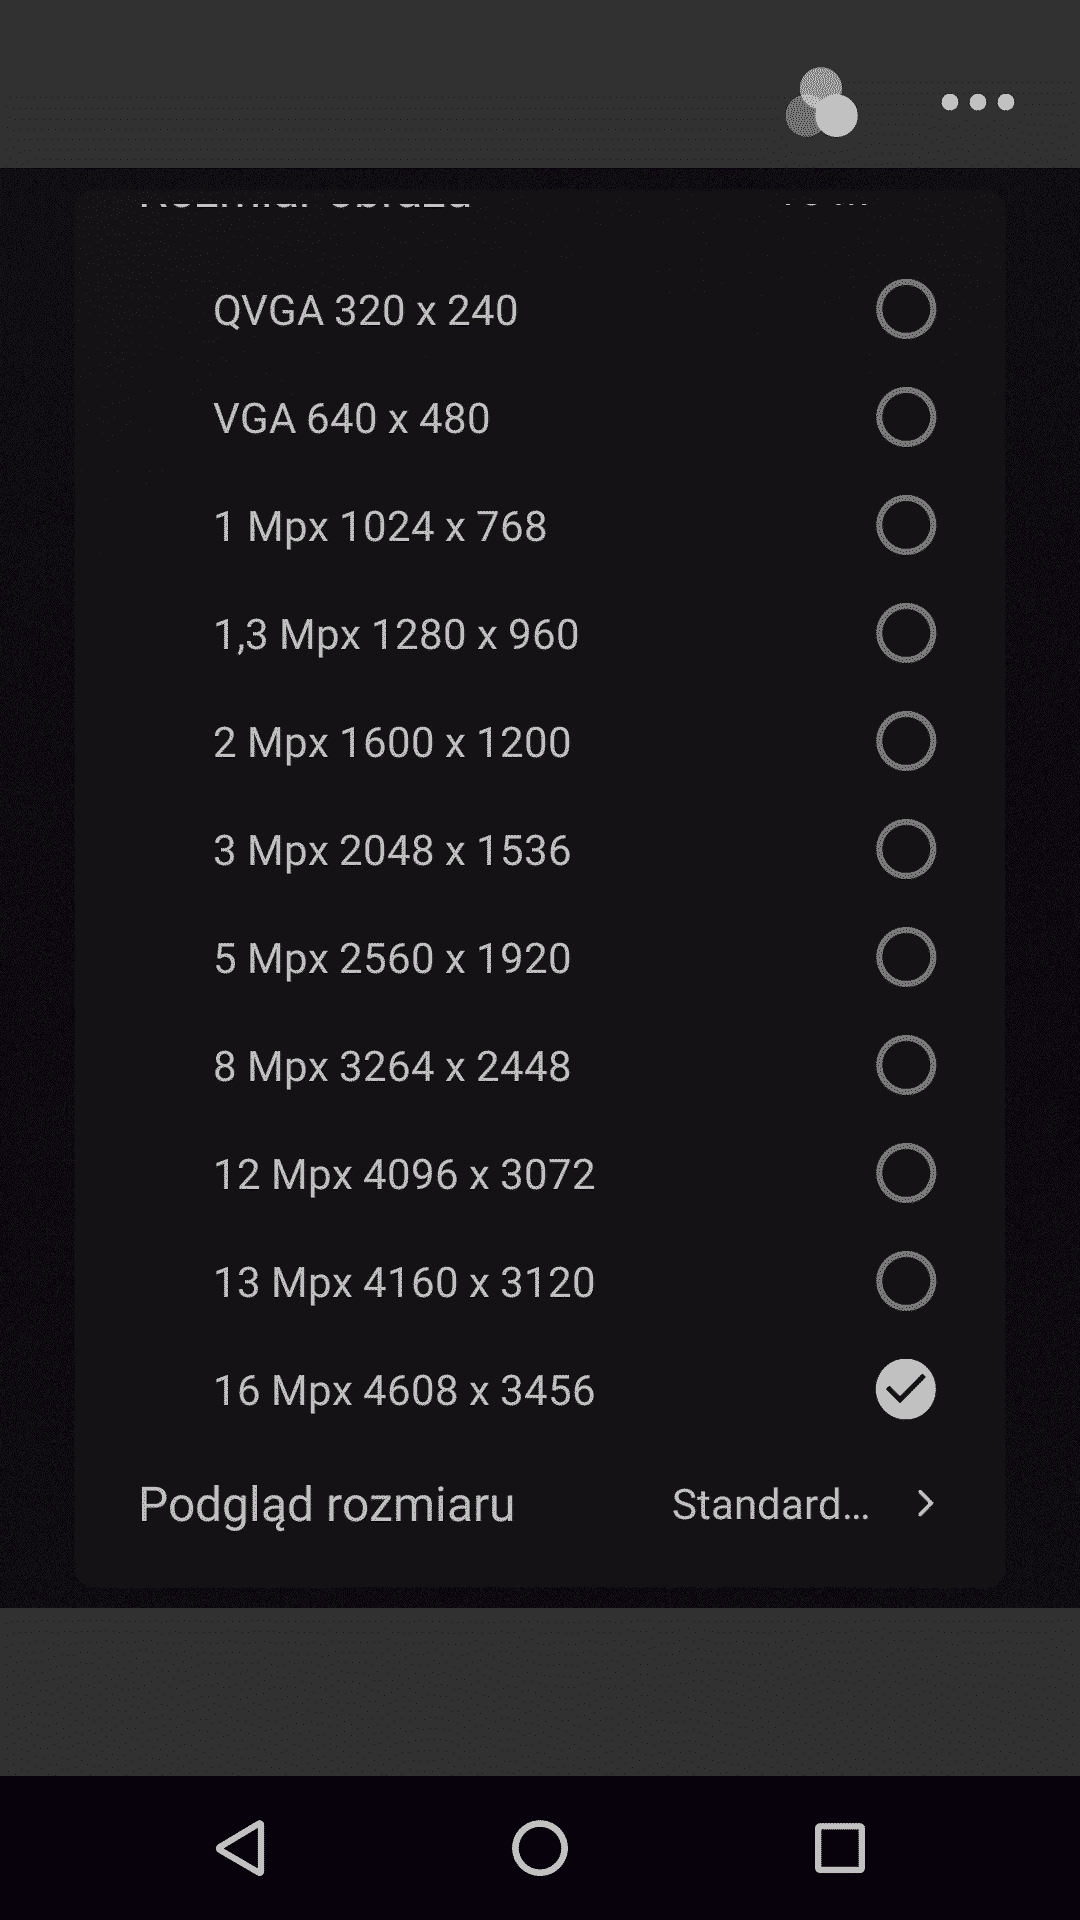Viewport: 1080px width, 1920px height.
Task: Click the checked 16 Mpx 4608 x 3456 option
Action: 906,1389
